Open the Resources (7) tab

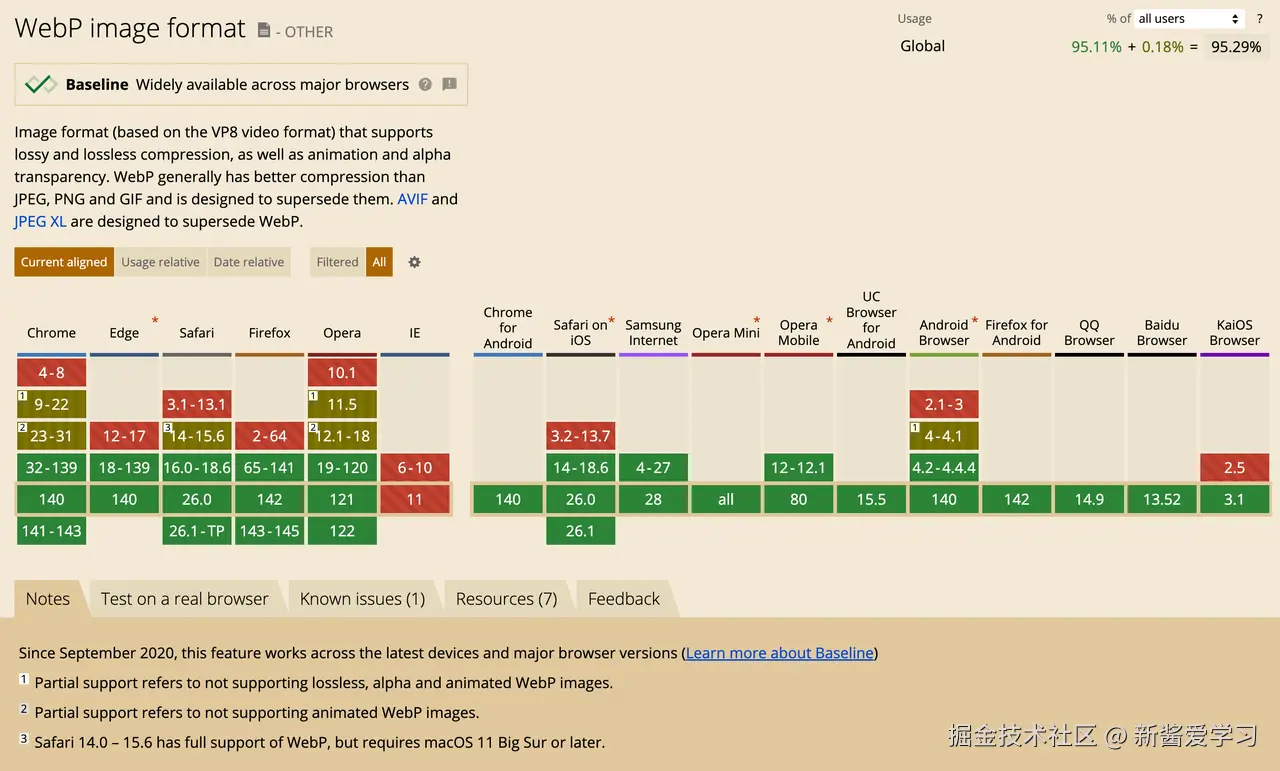pos(506,599)
